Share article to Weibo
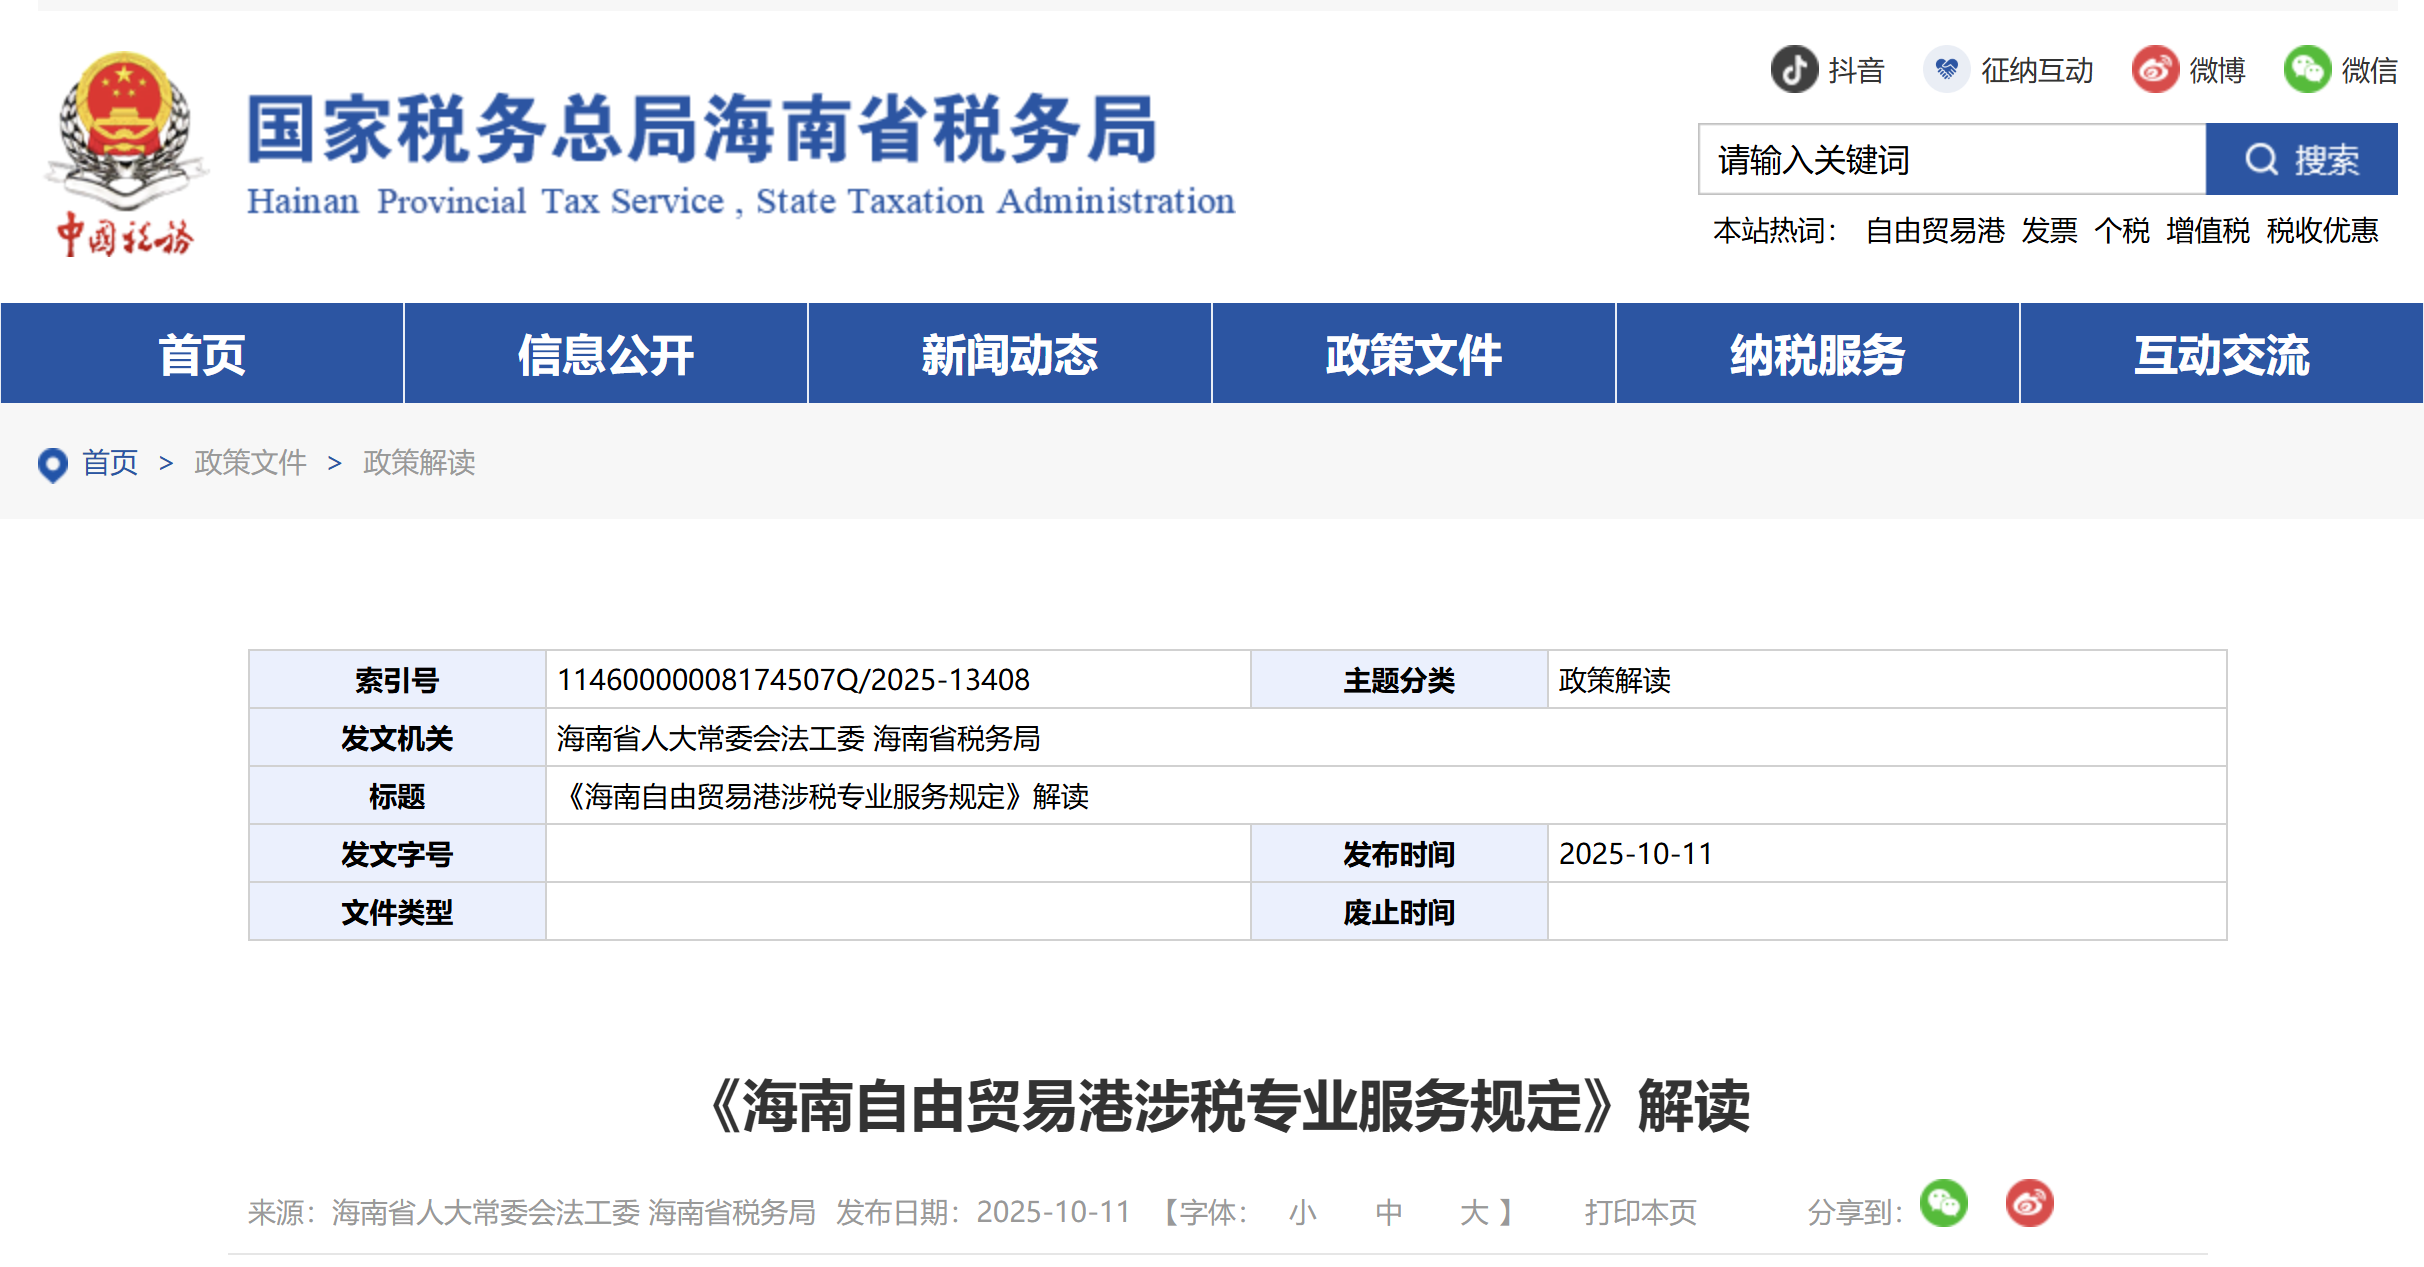This screenshot has width=2424, height=1267. tap(2029, 1203)
